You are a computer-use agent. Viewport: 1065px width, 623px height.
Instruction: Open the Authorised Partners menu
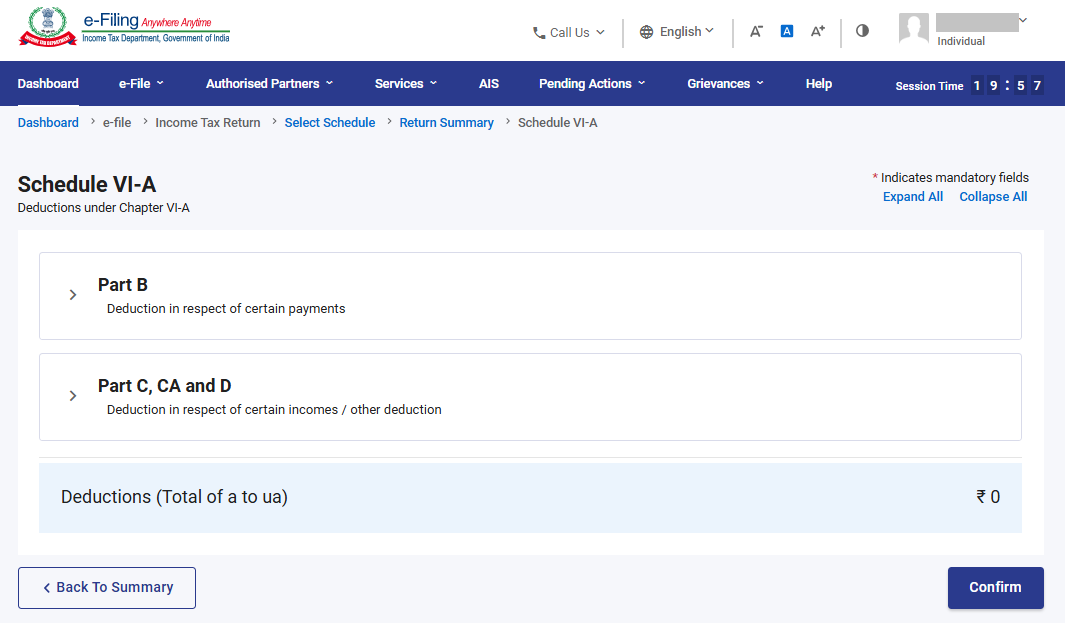270,84
